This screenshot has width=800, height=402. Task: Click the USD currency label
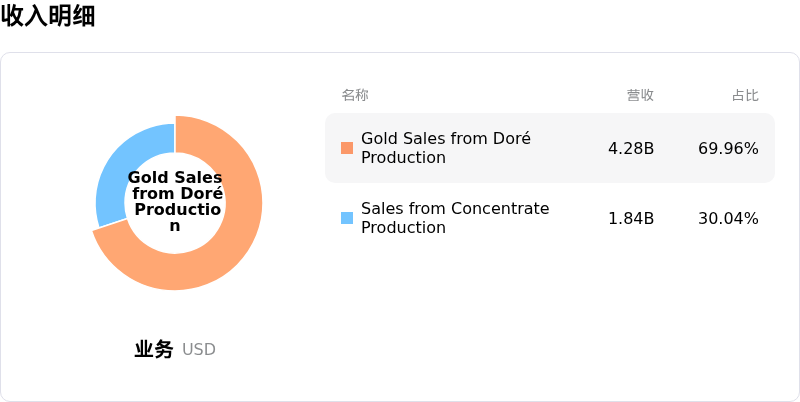[199, 350]
